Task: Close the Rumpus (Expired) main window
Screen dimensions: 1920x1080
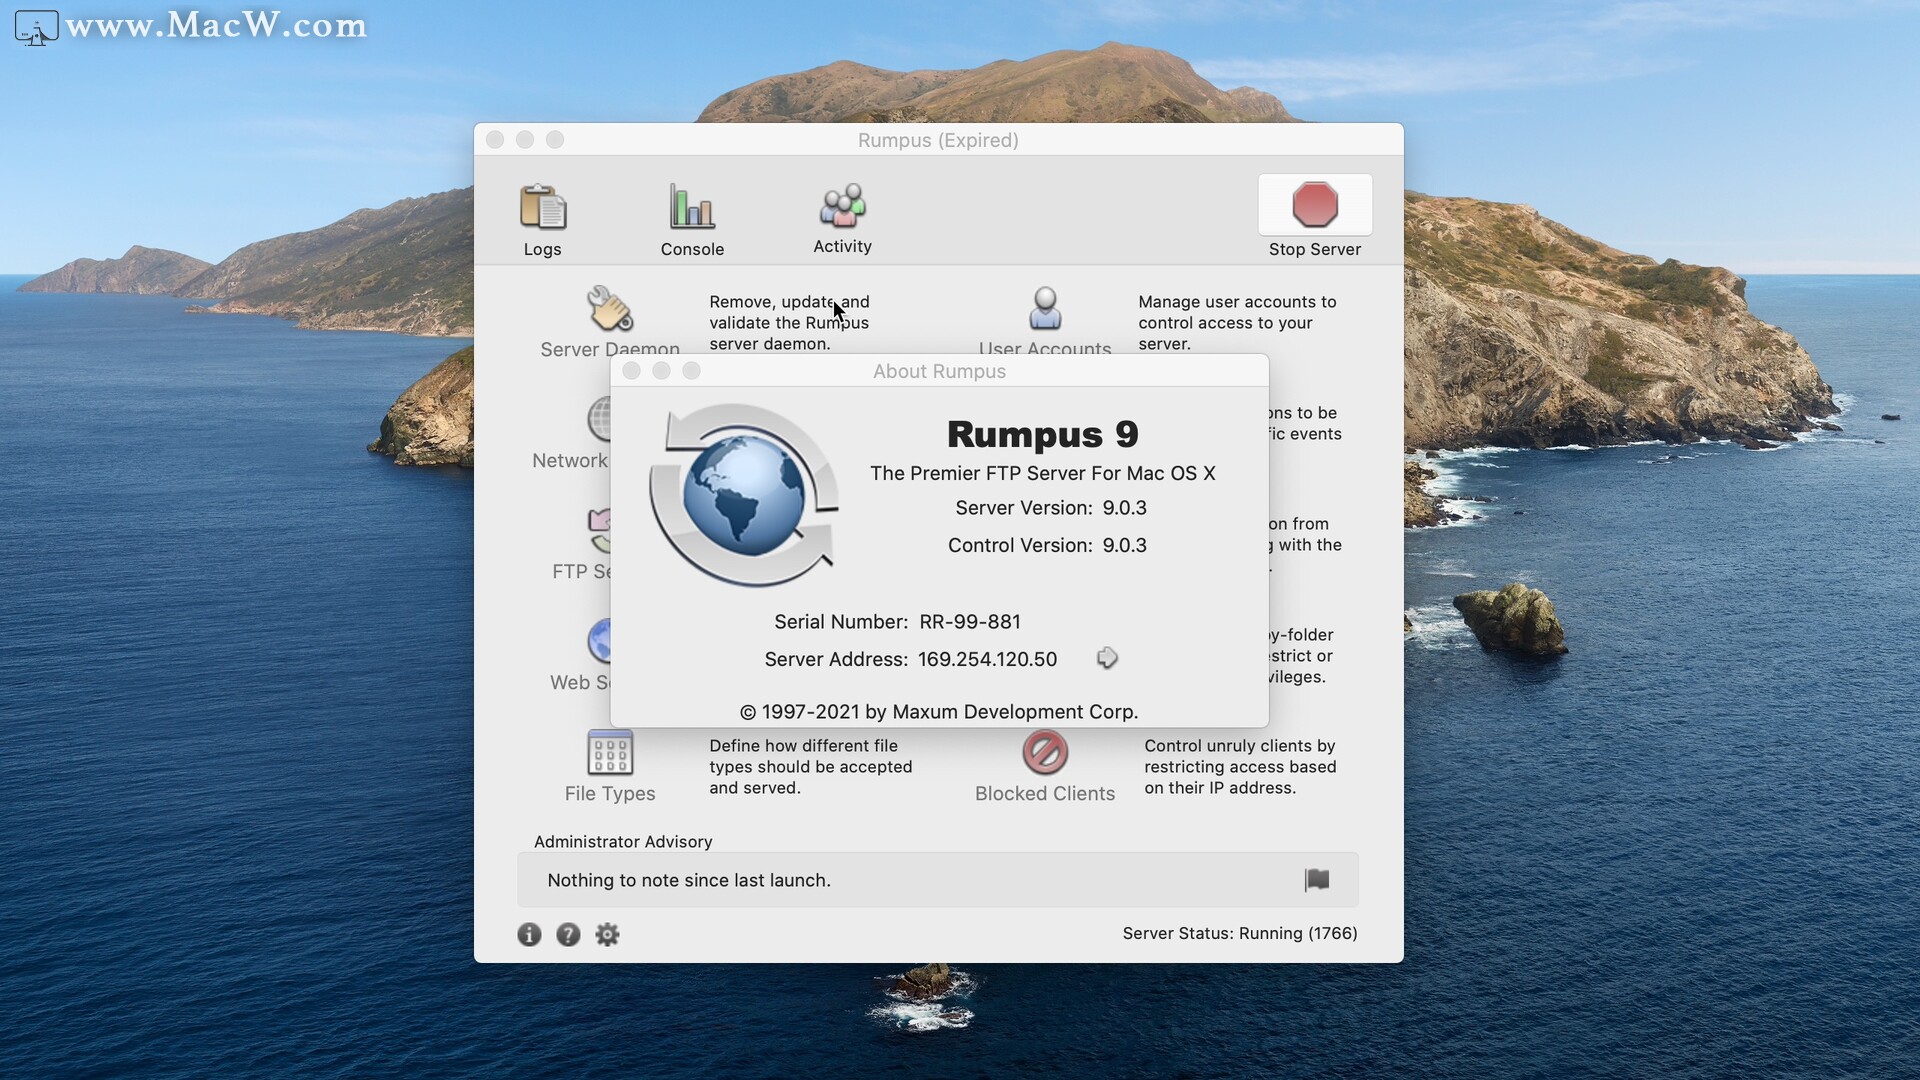Action: click(495, 140)
